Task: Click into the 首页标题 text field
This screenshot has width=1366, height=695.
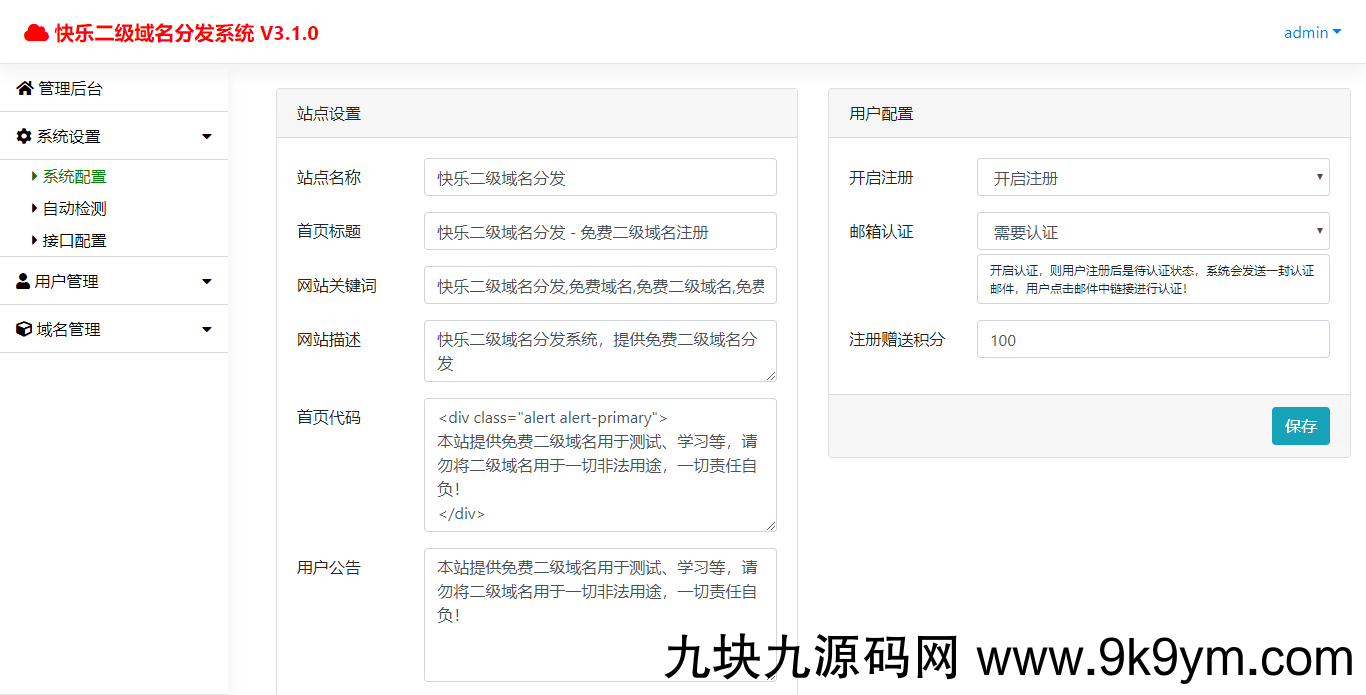Action: [600, 232]
